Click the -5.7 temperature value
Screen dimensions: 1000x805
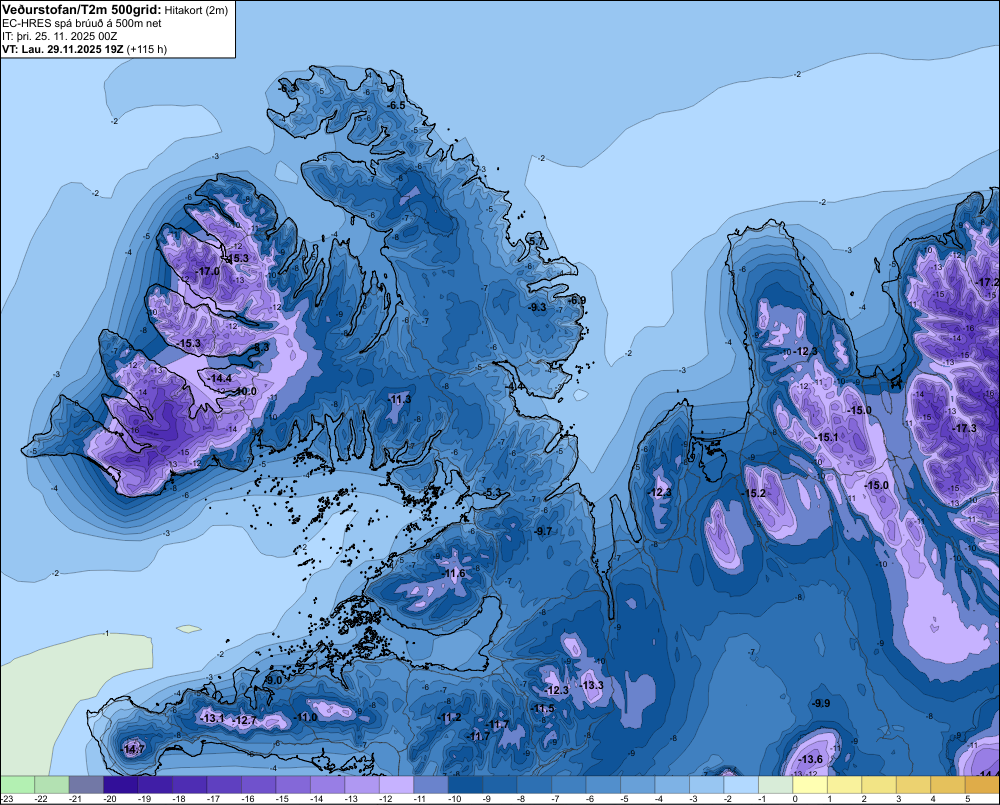pyautogui.click(x=536, y=241)
